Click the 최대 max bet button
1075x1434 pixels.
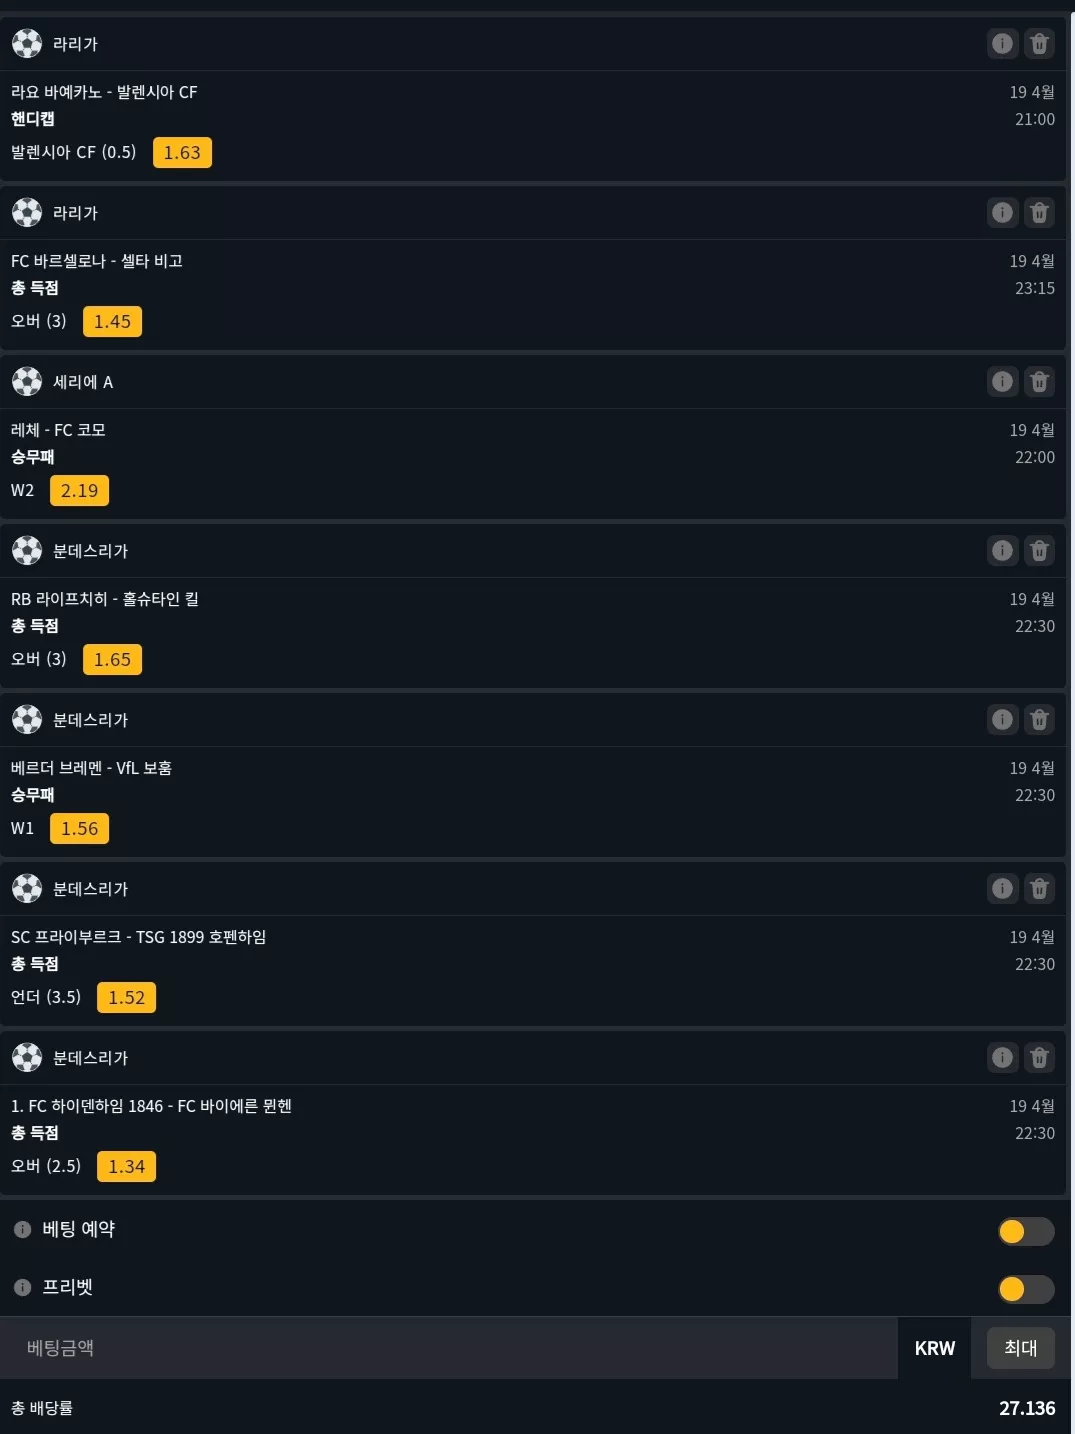(x=1021, y=1348)
